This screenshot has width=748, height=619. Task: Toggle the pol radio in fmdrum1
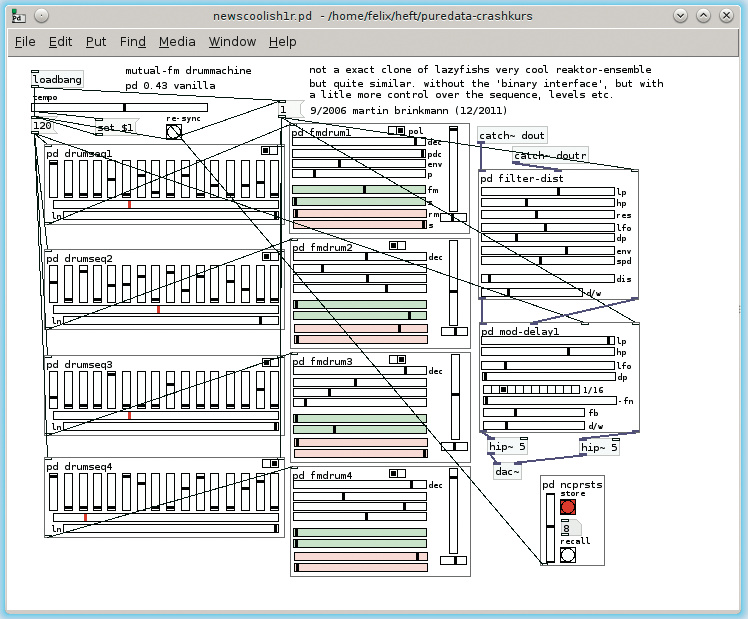click(x=396, y=131)
